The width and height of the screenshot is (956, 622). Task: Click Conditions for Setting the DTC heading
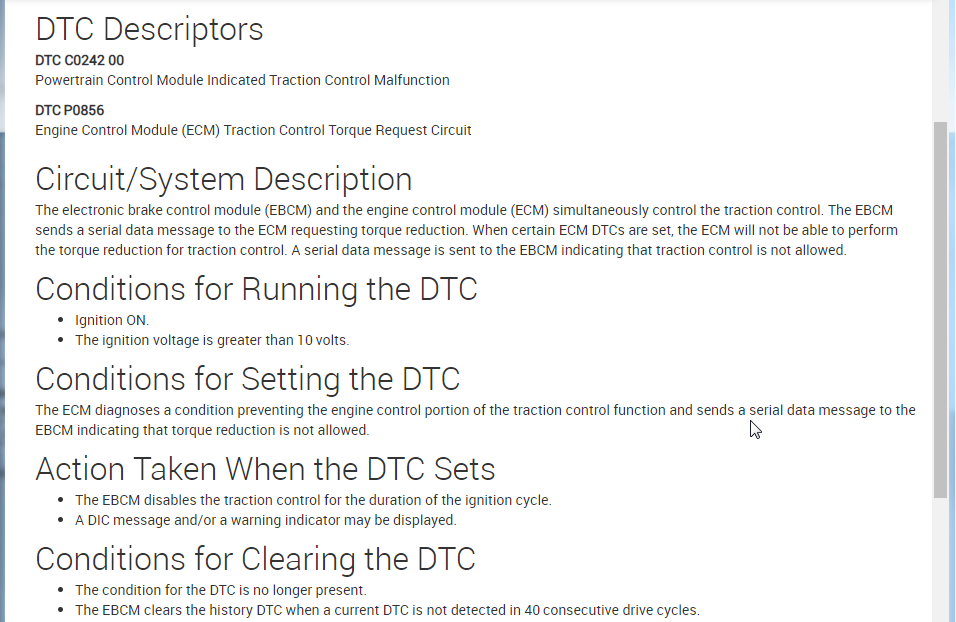point(247,379)
